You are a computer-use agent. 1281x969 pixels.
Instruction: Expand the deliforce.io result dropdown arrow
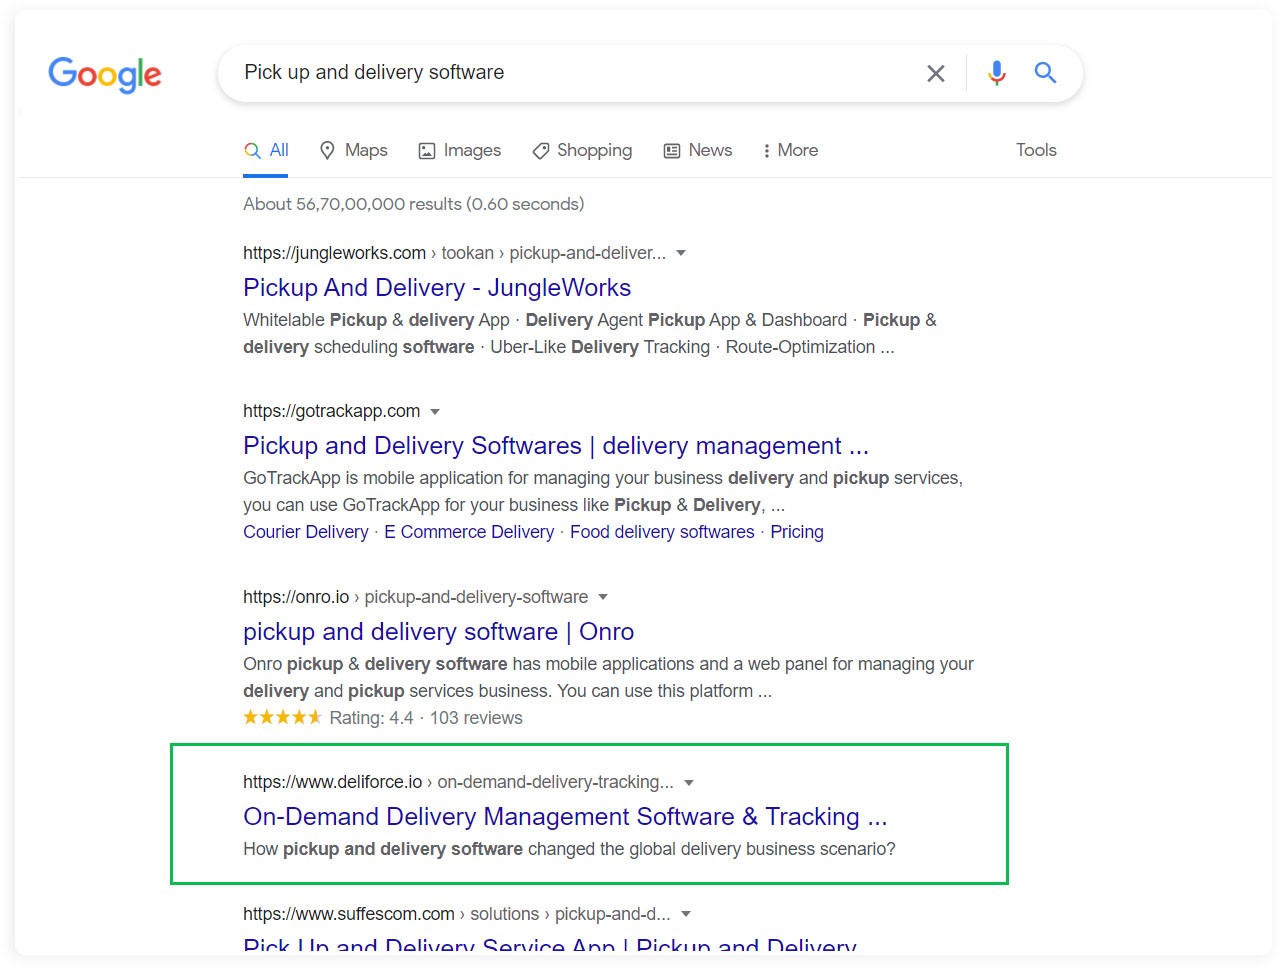coord(689,782)
